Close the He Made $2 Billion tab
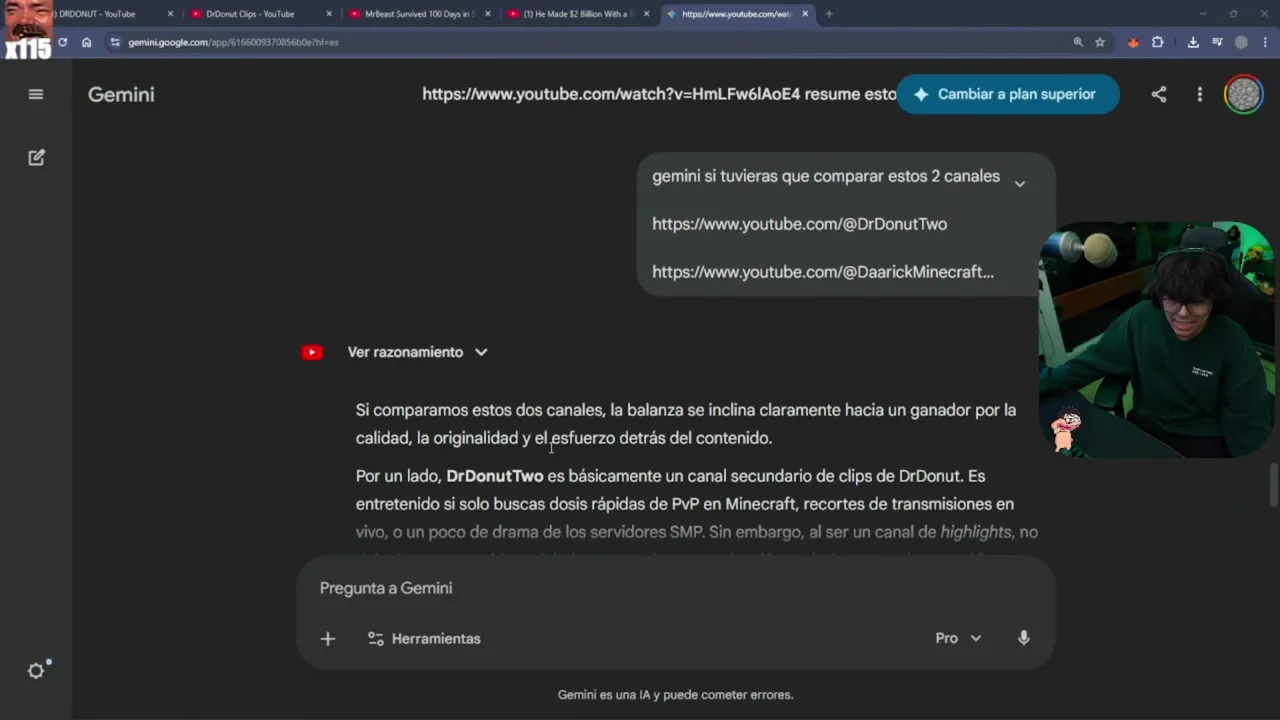The width and height of the screenshot is (1280, 720). click(647, 14)
